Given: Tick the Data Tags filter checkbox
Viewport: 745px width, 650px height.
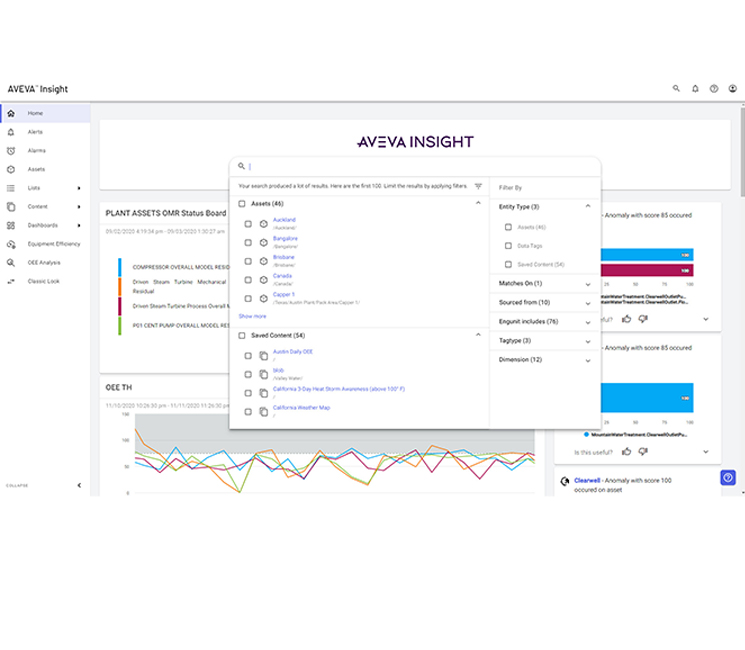Looking at the screenshot, I should point(508,246).
